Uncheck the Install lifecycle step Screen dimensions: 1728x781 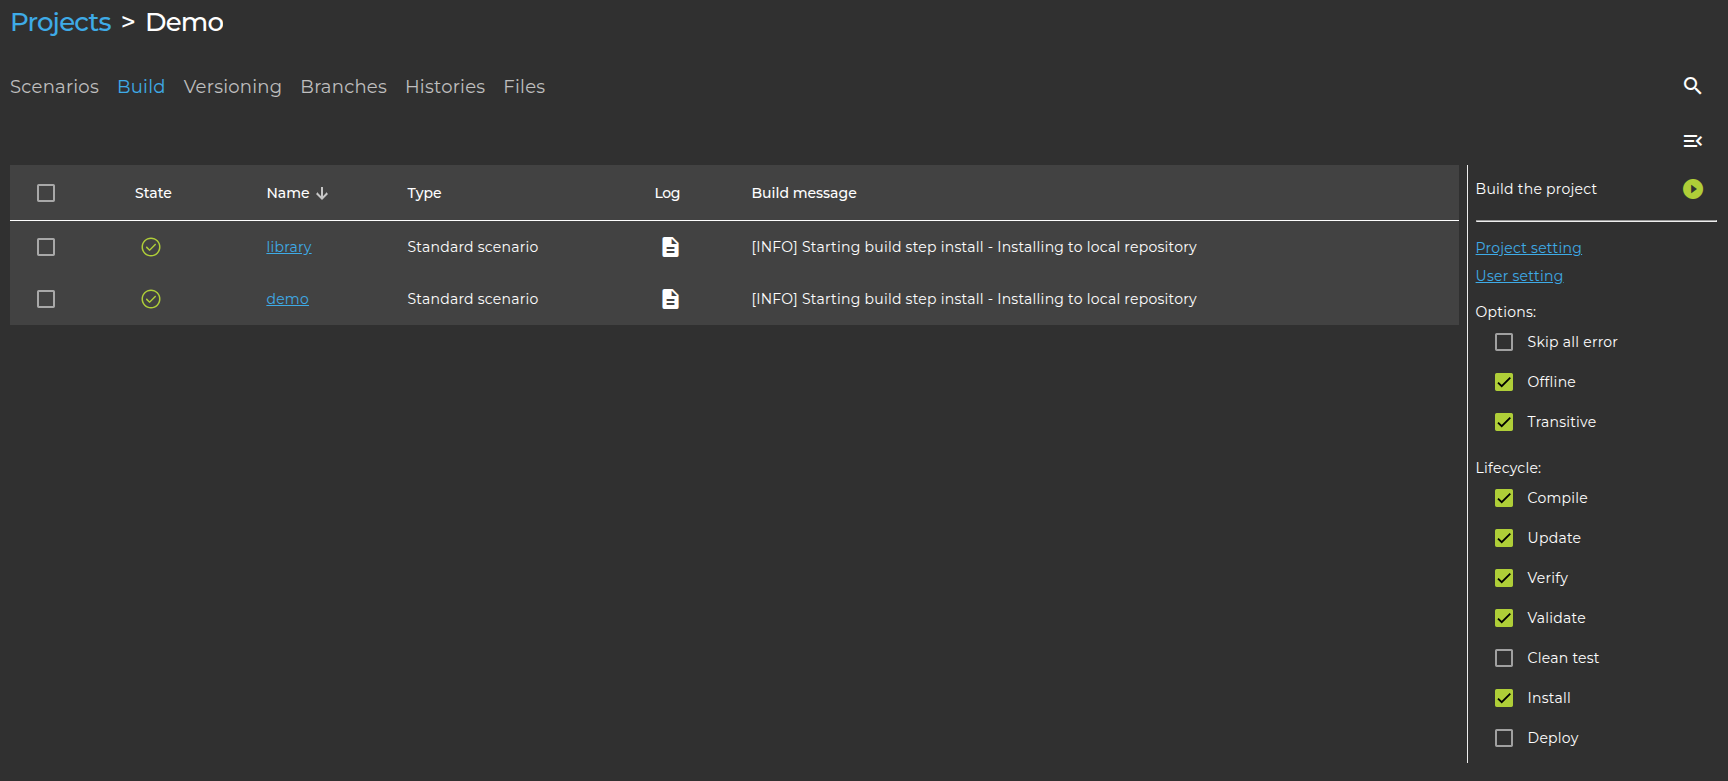pos(1504,698)
